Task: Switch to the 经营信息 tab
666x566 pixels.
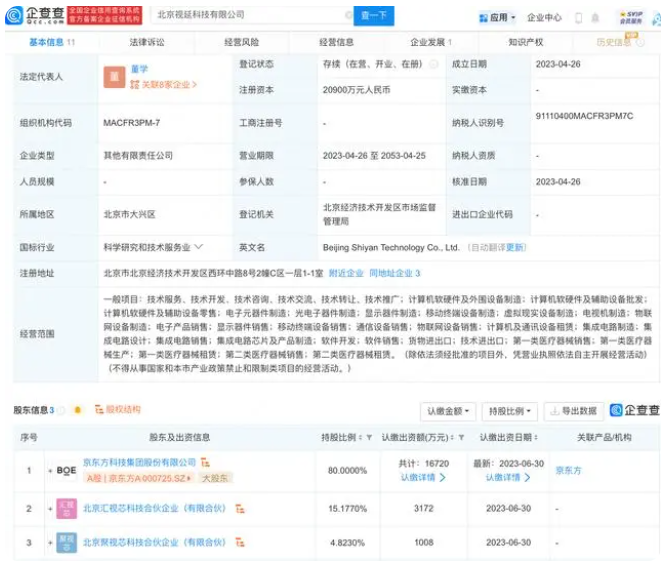Action: click(336, 42)
